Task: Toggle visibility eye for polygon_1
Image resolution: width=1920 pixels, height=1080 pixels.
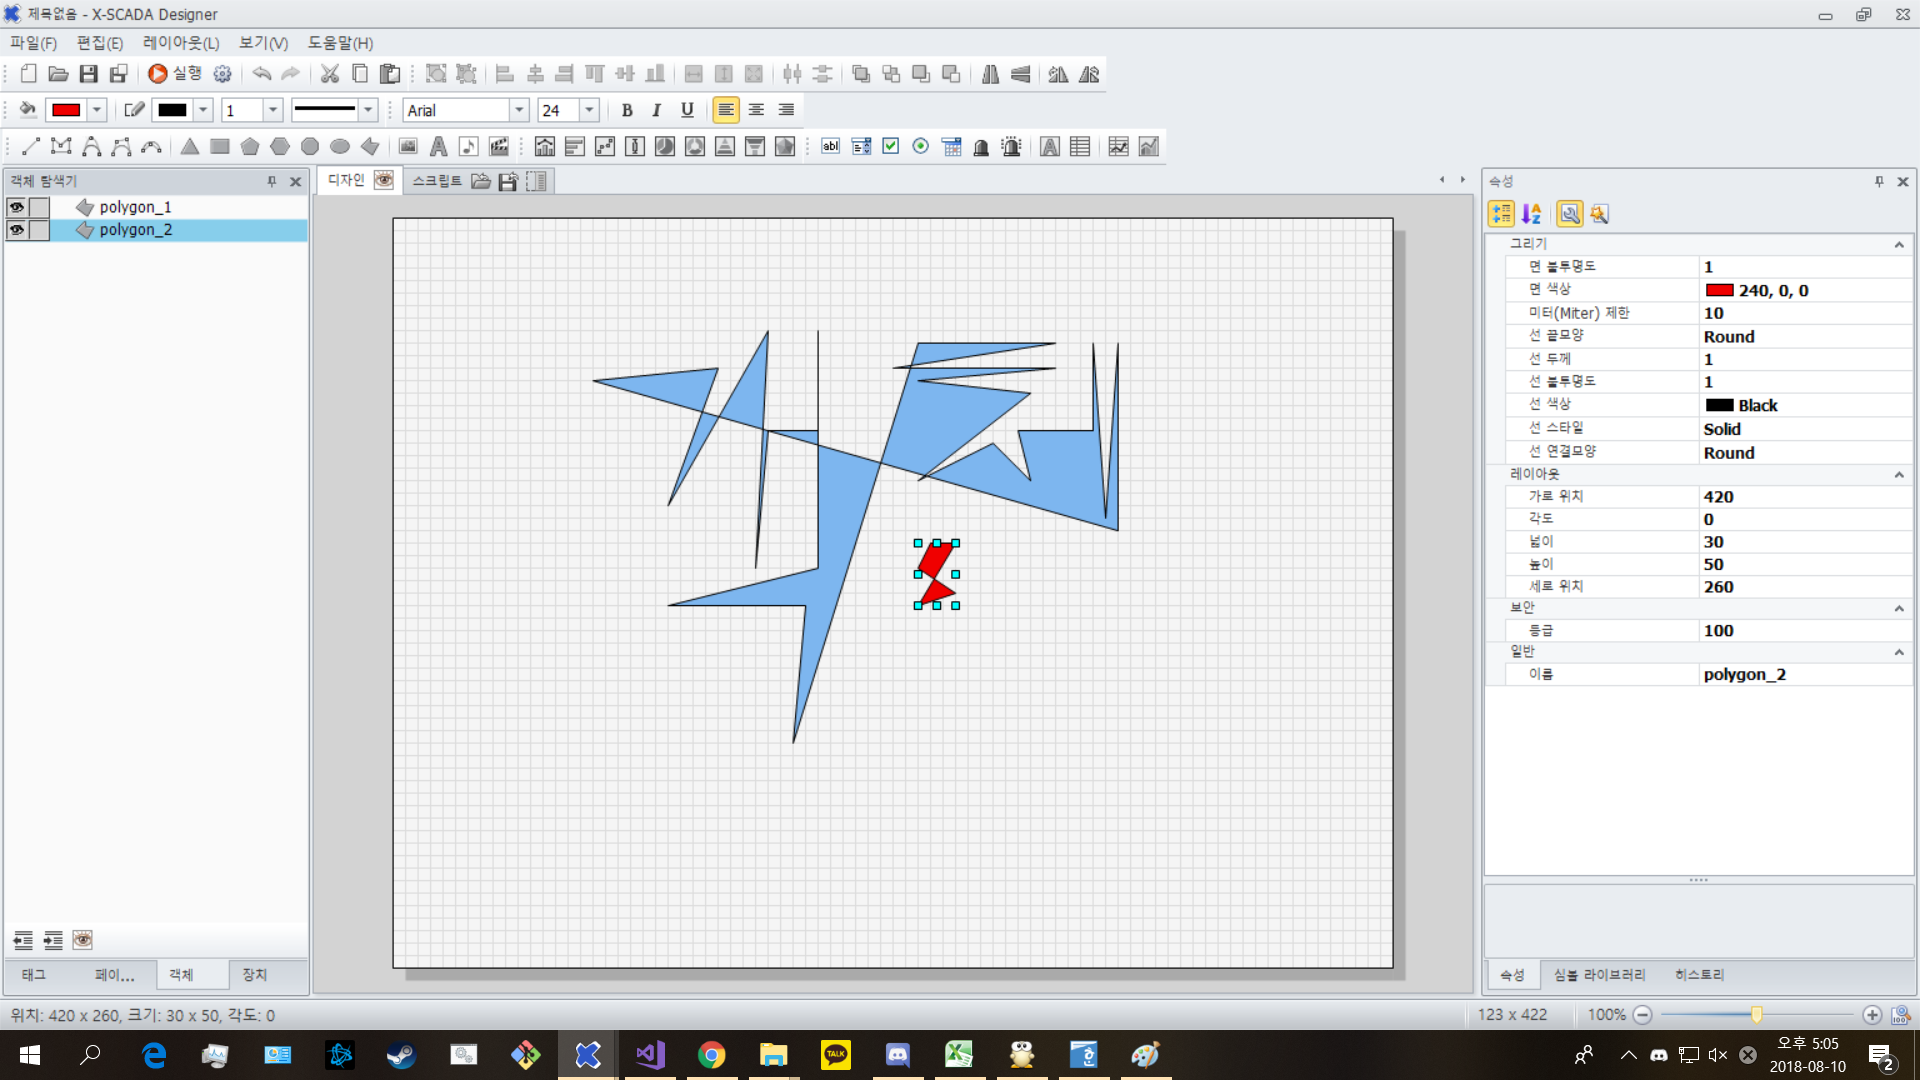Action: (x=16, y=207)
